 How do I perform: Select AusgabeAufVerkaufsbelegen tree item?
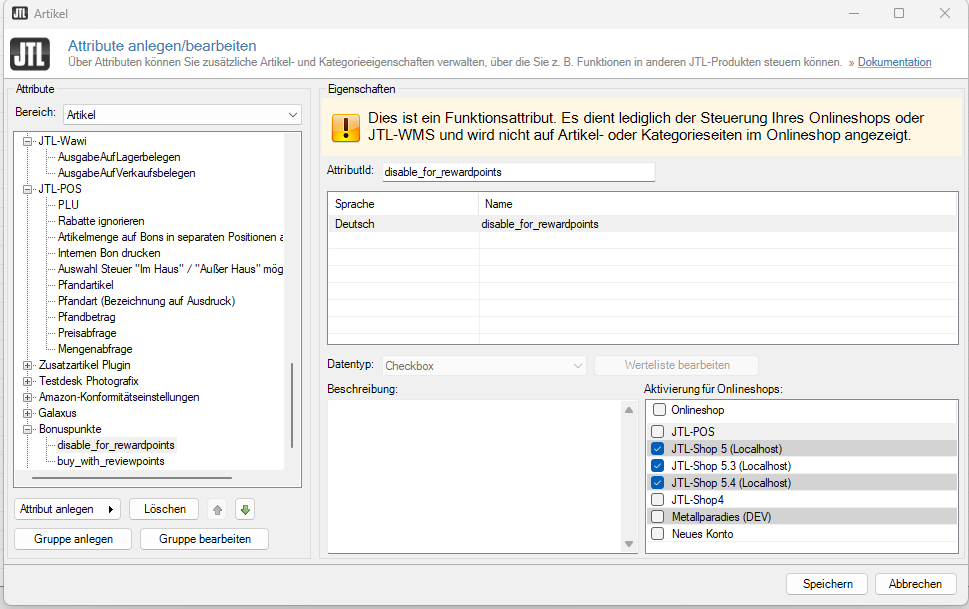127,173
